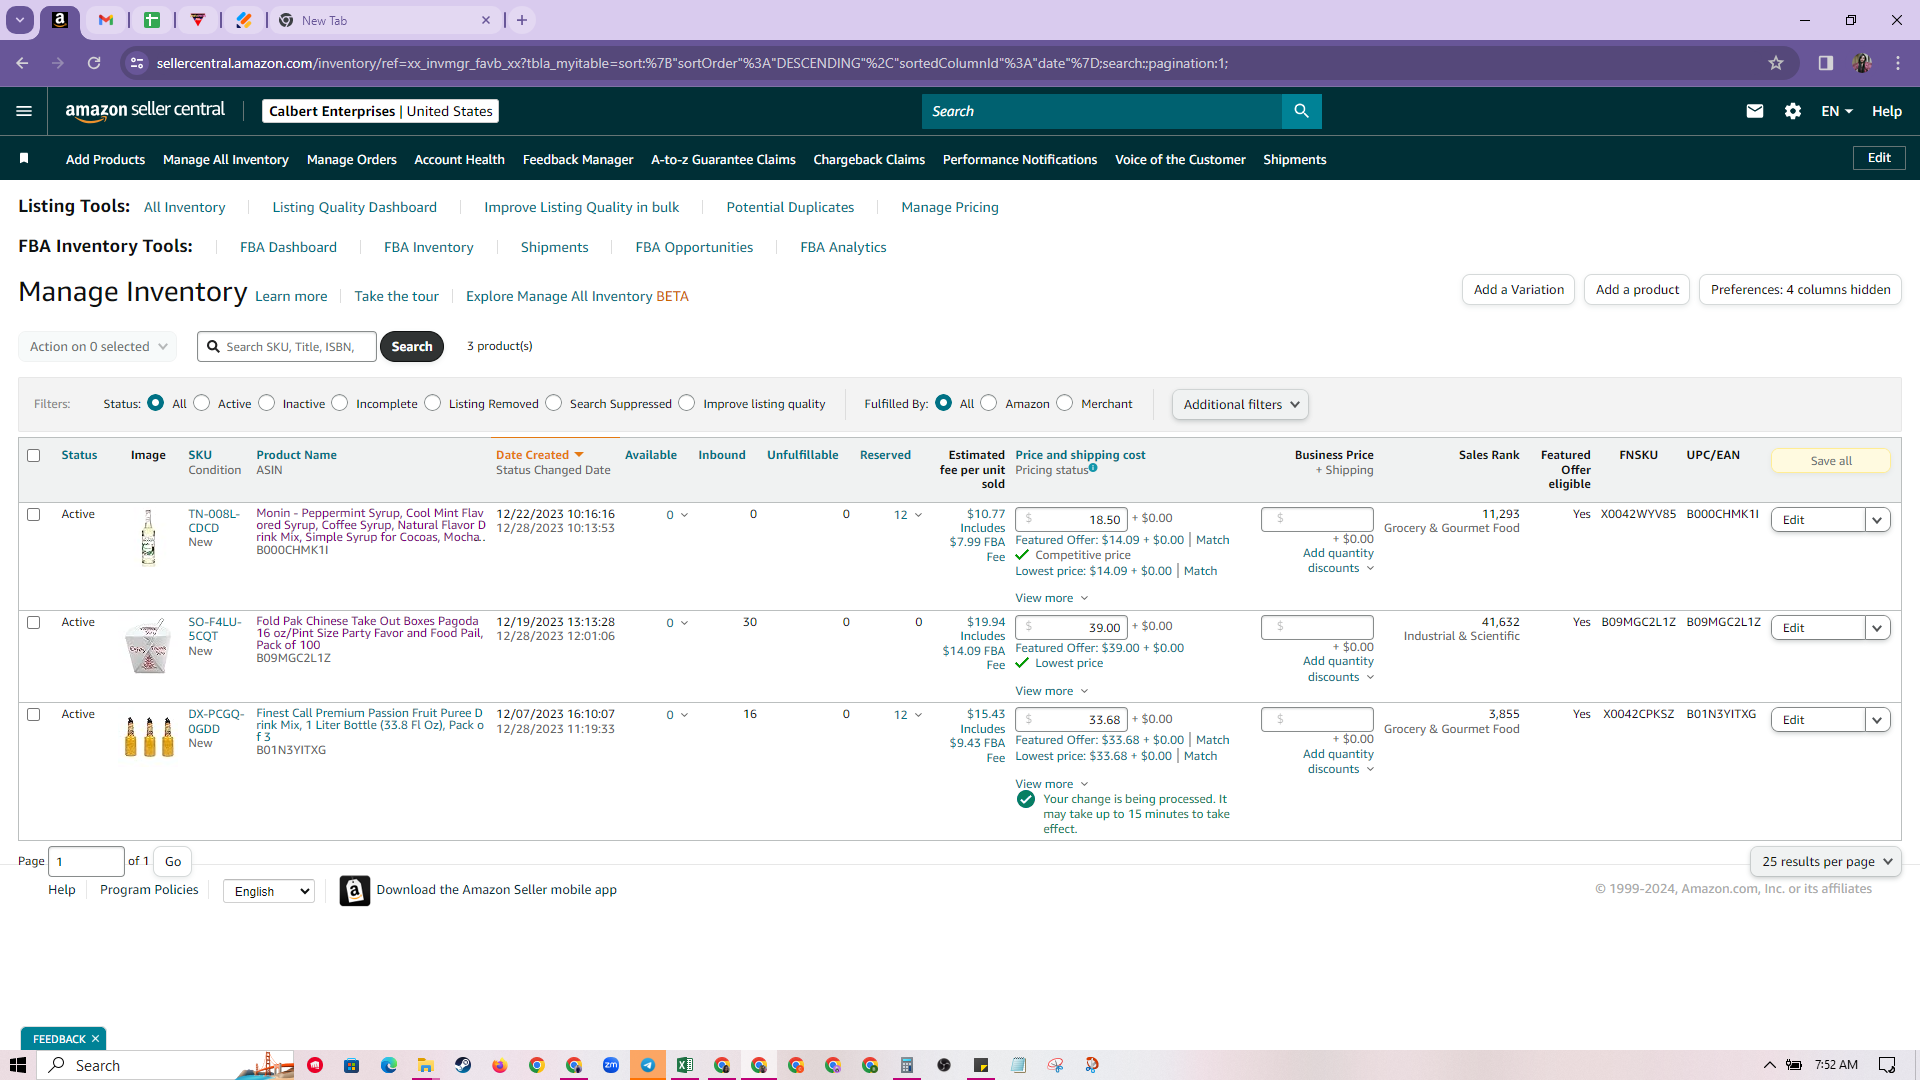Filter status by Inactive radio button
This screenshot has width=1920, height=1080.
266,403
